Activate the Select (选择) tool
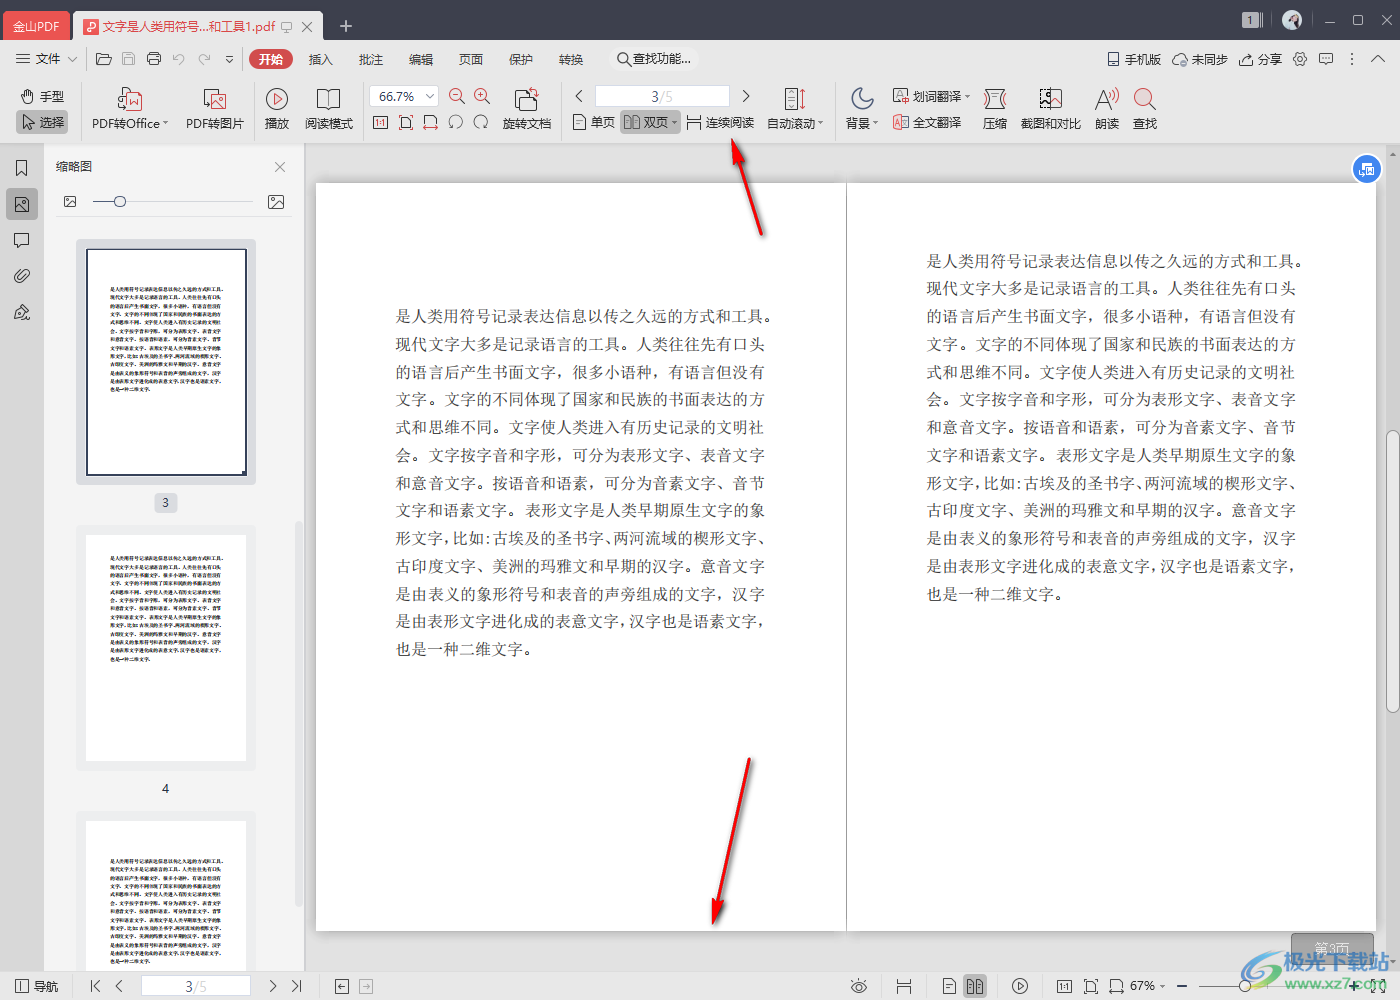Image resolution: width=1400 pixels, height=1000 pixels. [42, 122]
